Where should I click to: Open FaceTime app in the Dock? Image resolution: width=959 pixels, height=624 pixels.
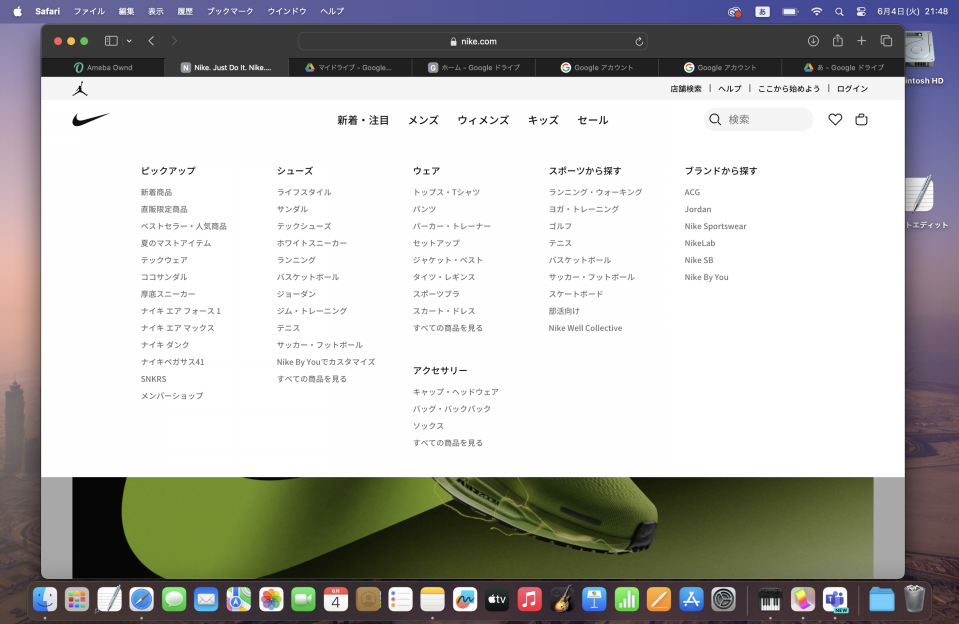[303, 600]
